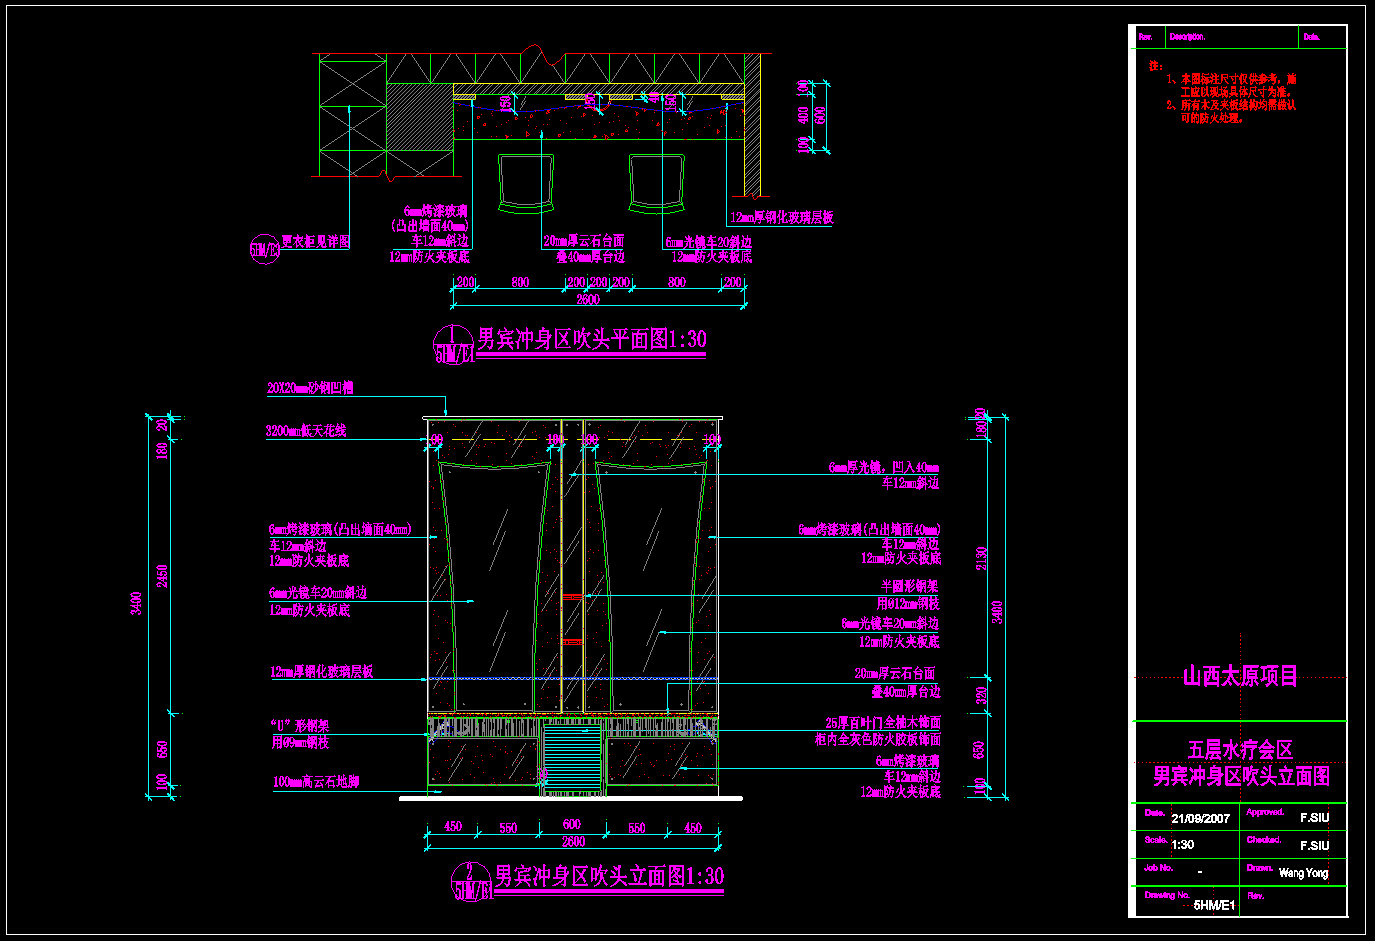Click drawing number 5HM/E1 in title block
Viewport: 1375px width, 941px height.
pyautogui.click(x=1214, y=906)
